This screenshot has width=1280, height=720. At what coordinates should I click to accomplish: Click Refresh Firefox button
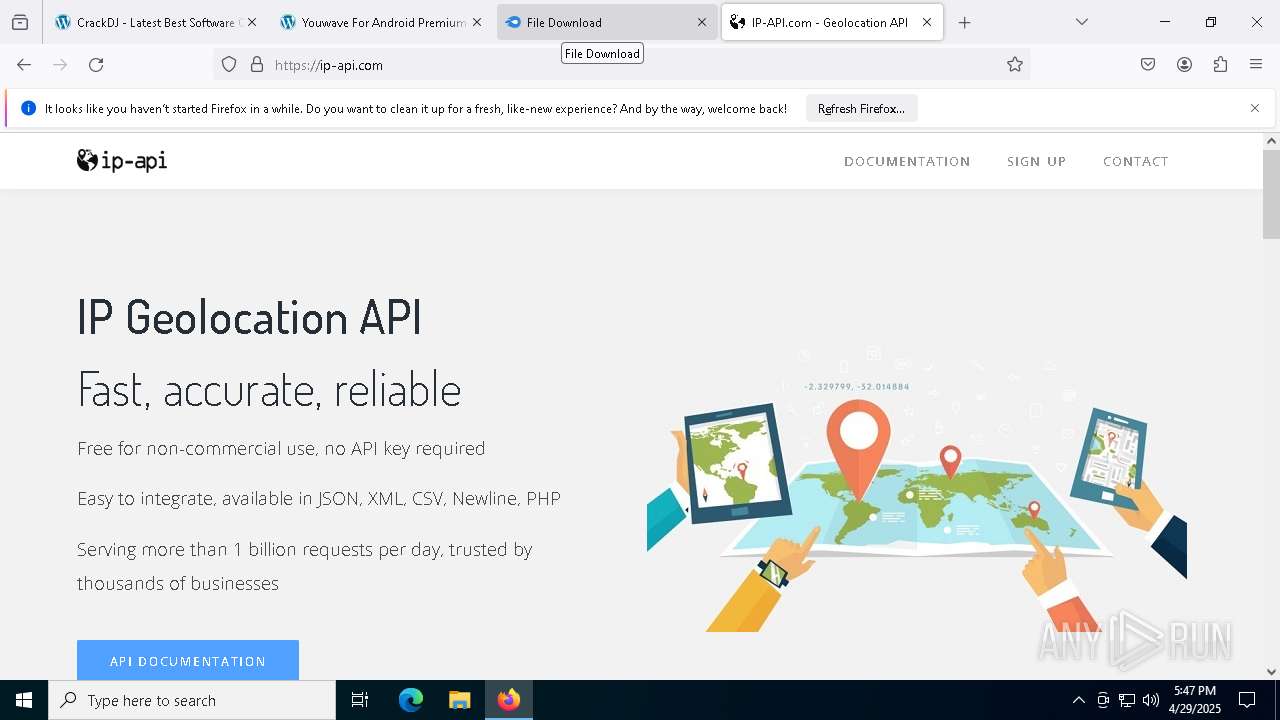click(x=861, y=108)
